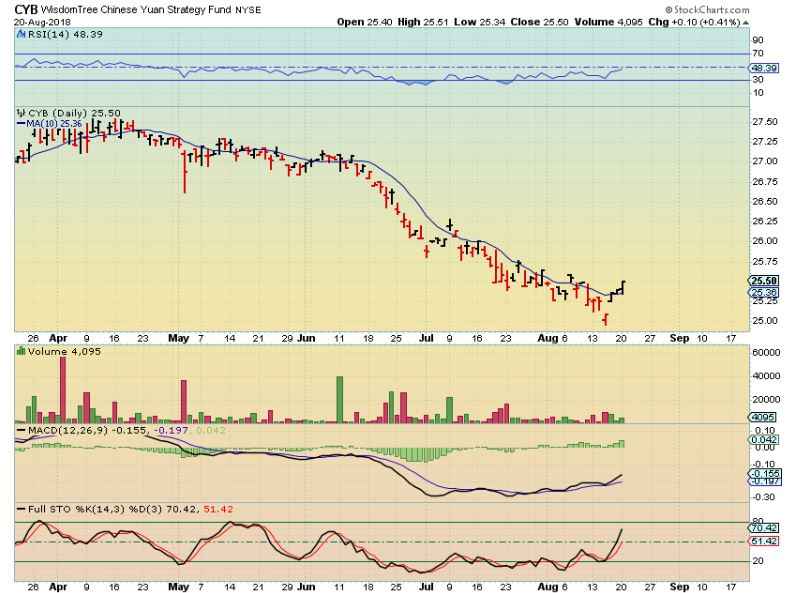811x593 pixels.
Task: Click the CYB (Daily) 25.50 panel label
Action: [74, 113]
